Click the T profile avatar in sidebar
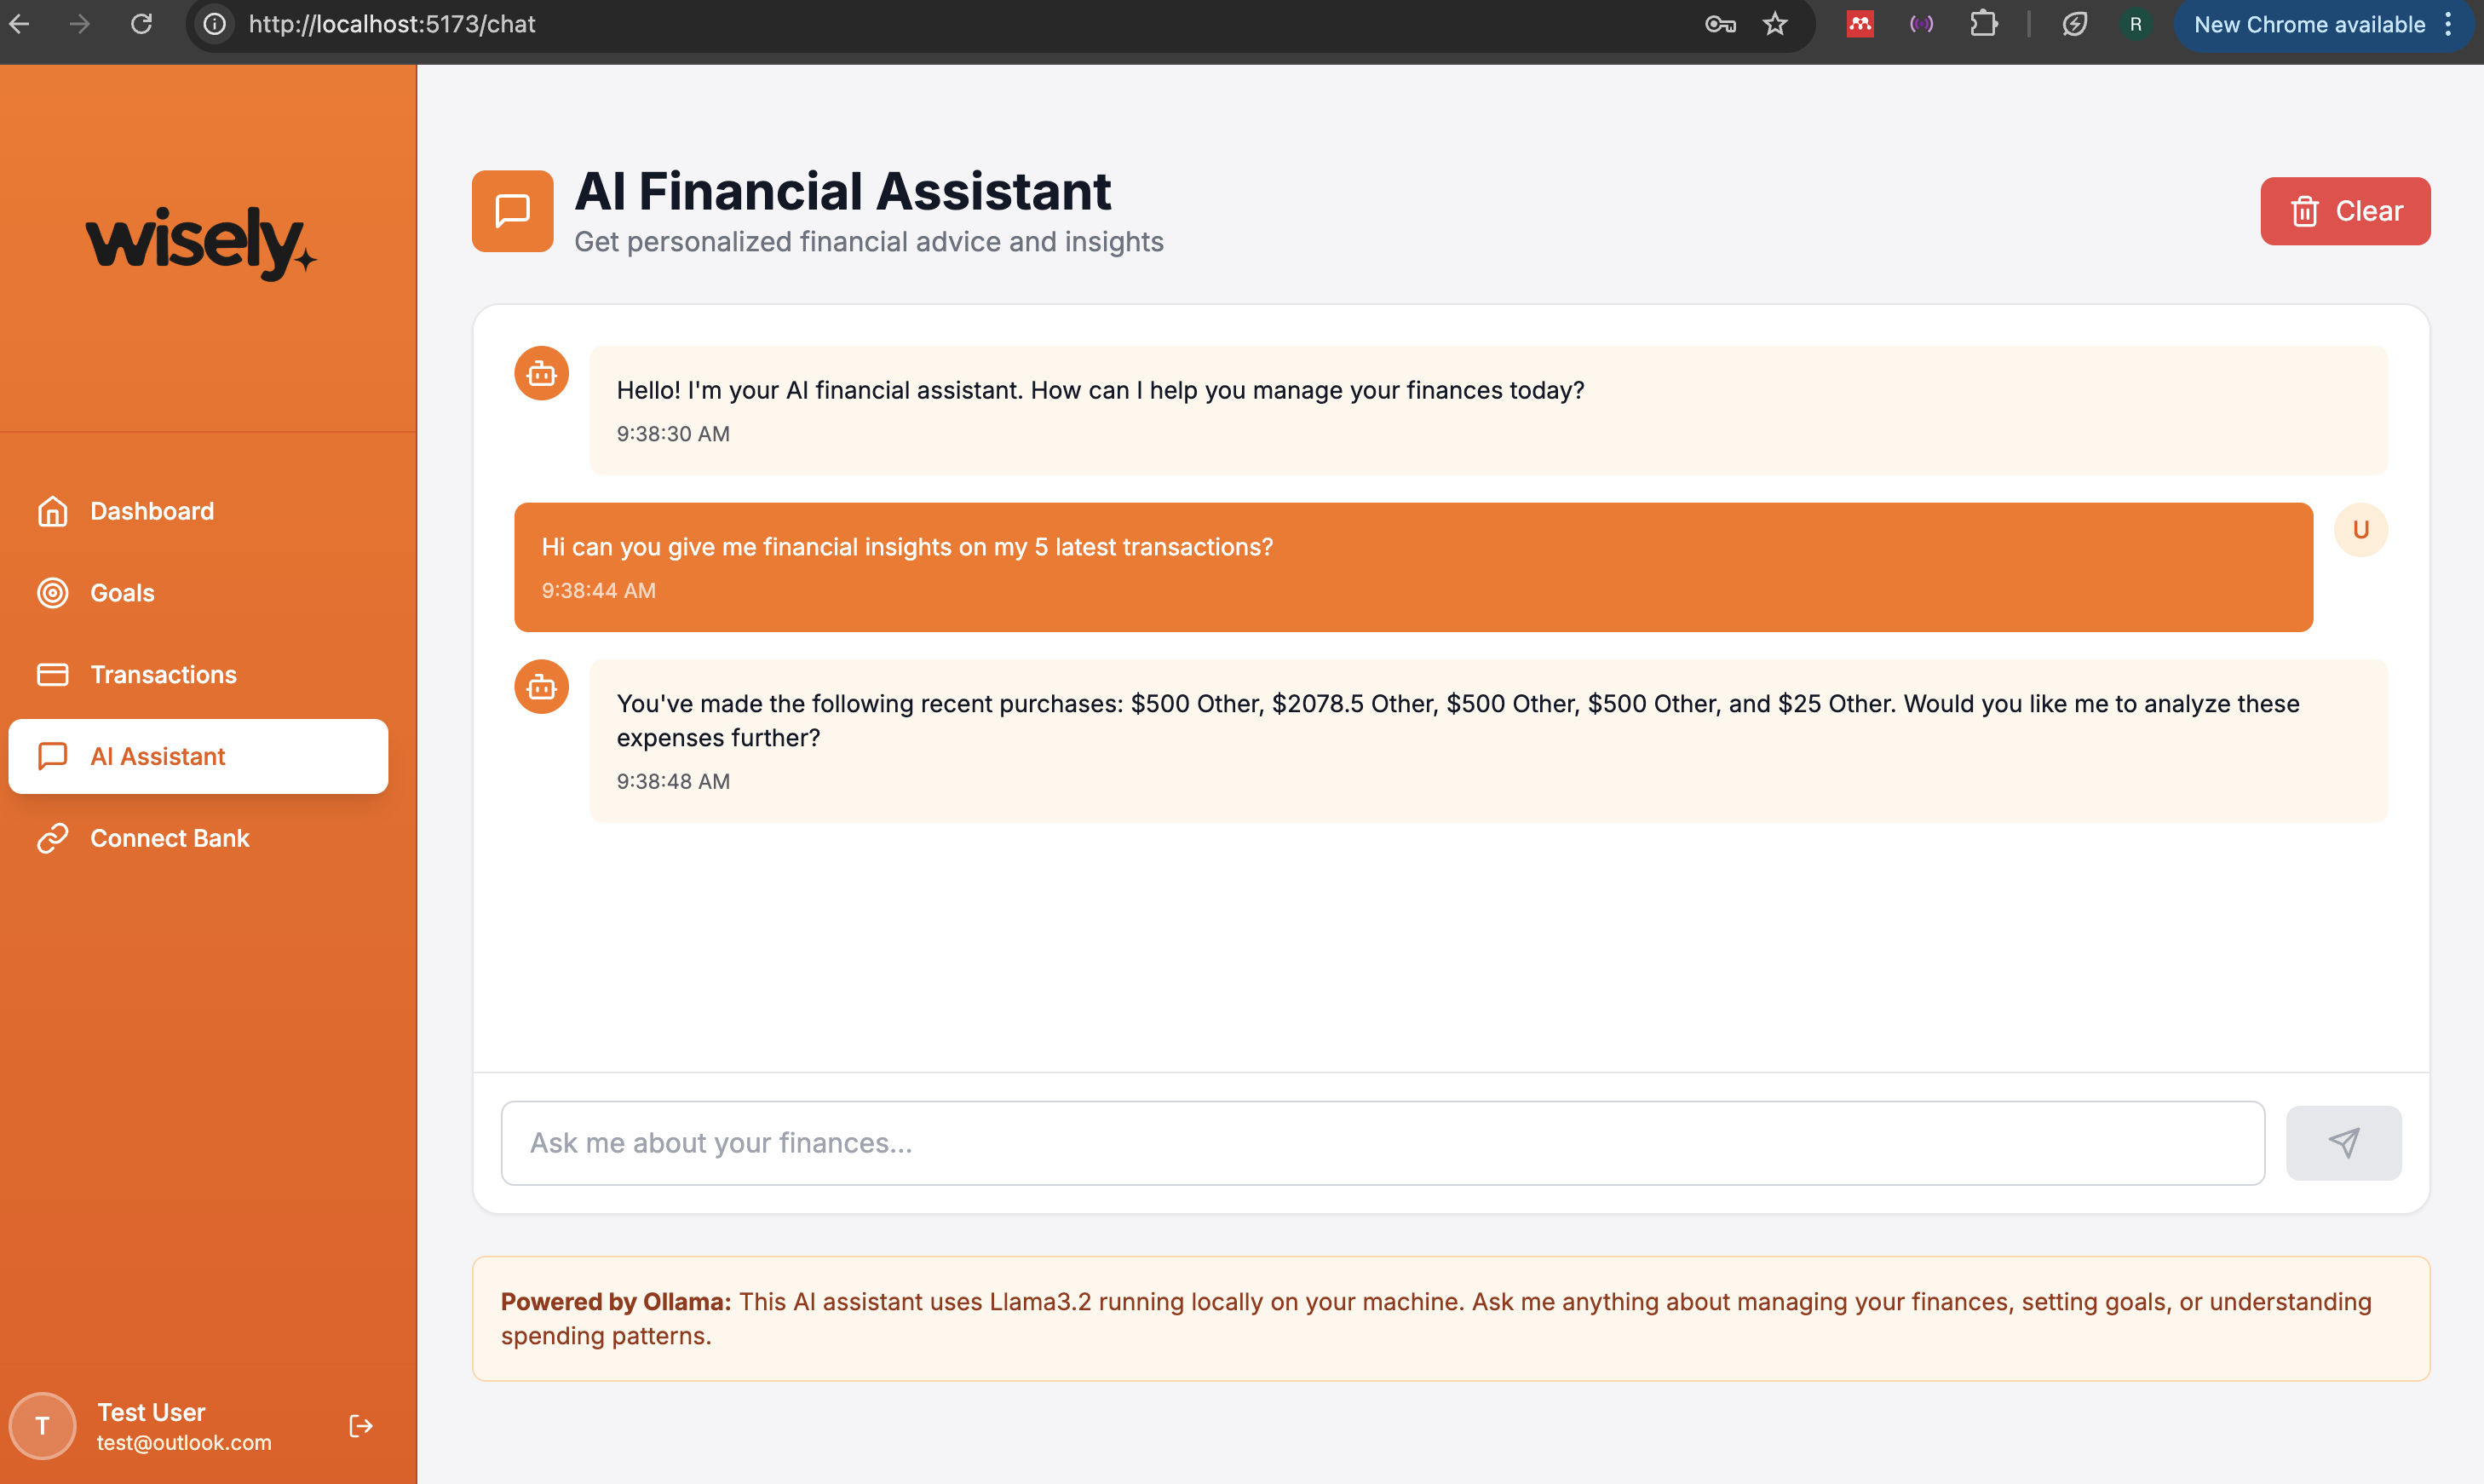This screenshot has width=2484, height=1484. click(x=42, y=1425)
